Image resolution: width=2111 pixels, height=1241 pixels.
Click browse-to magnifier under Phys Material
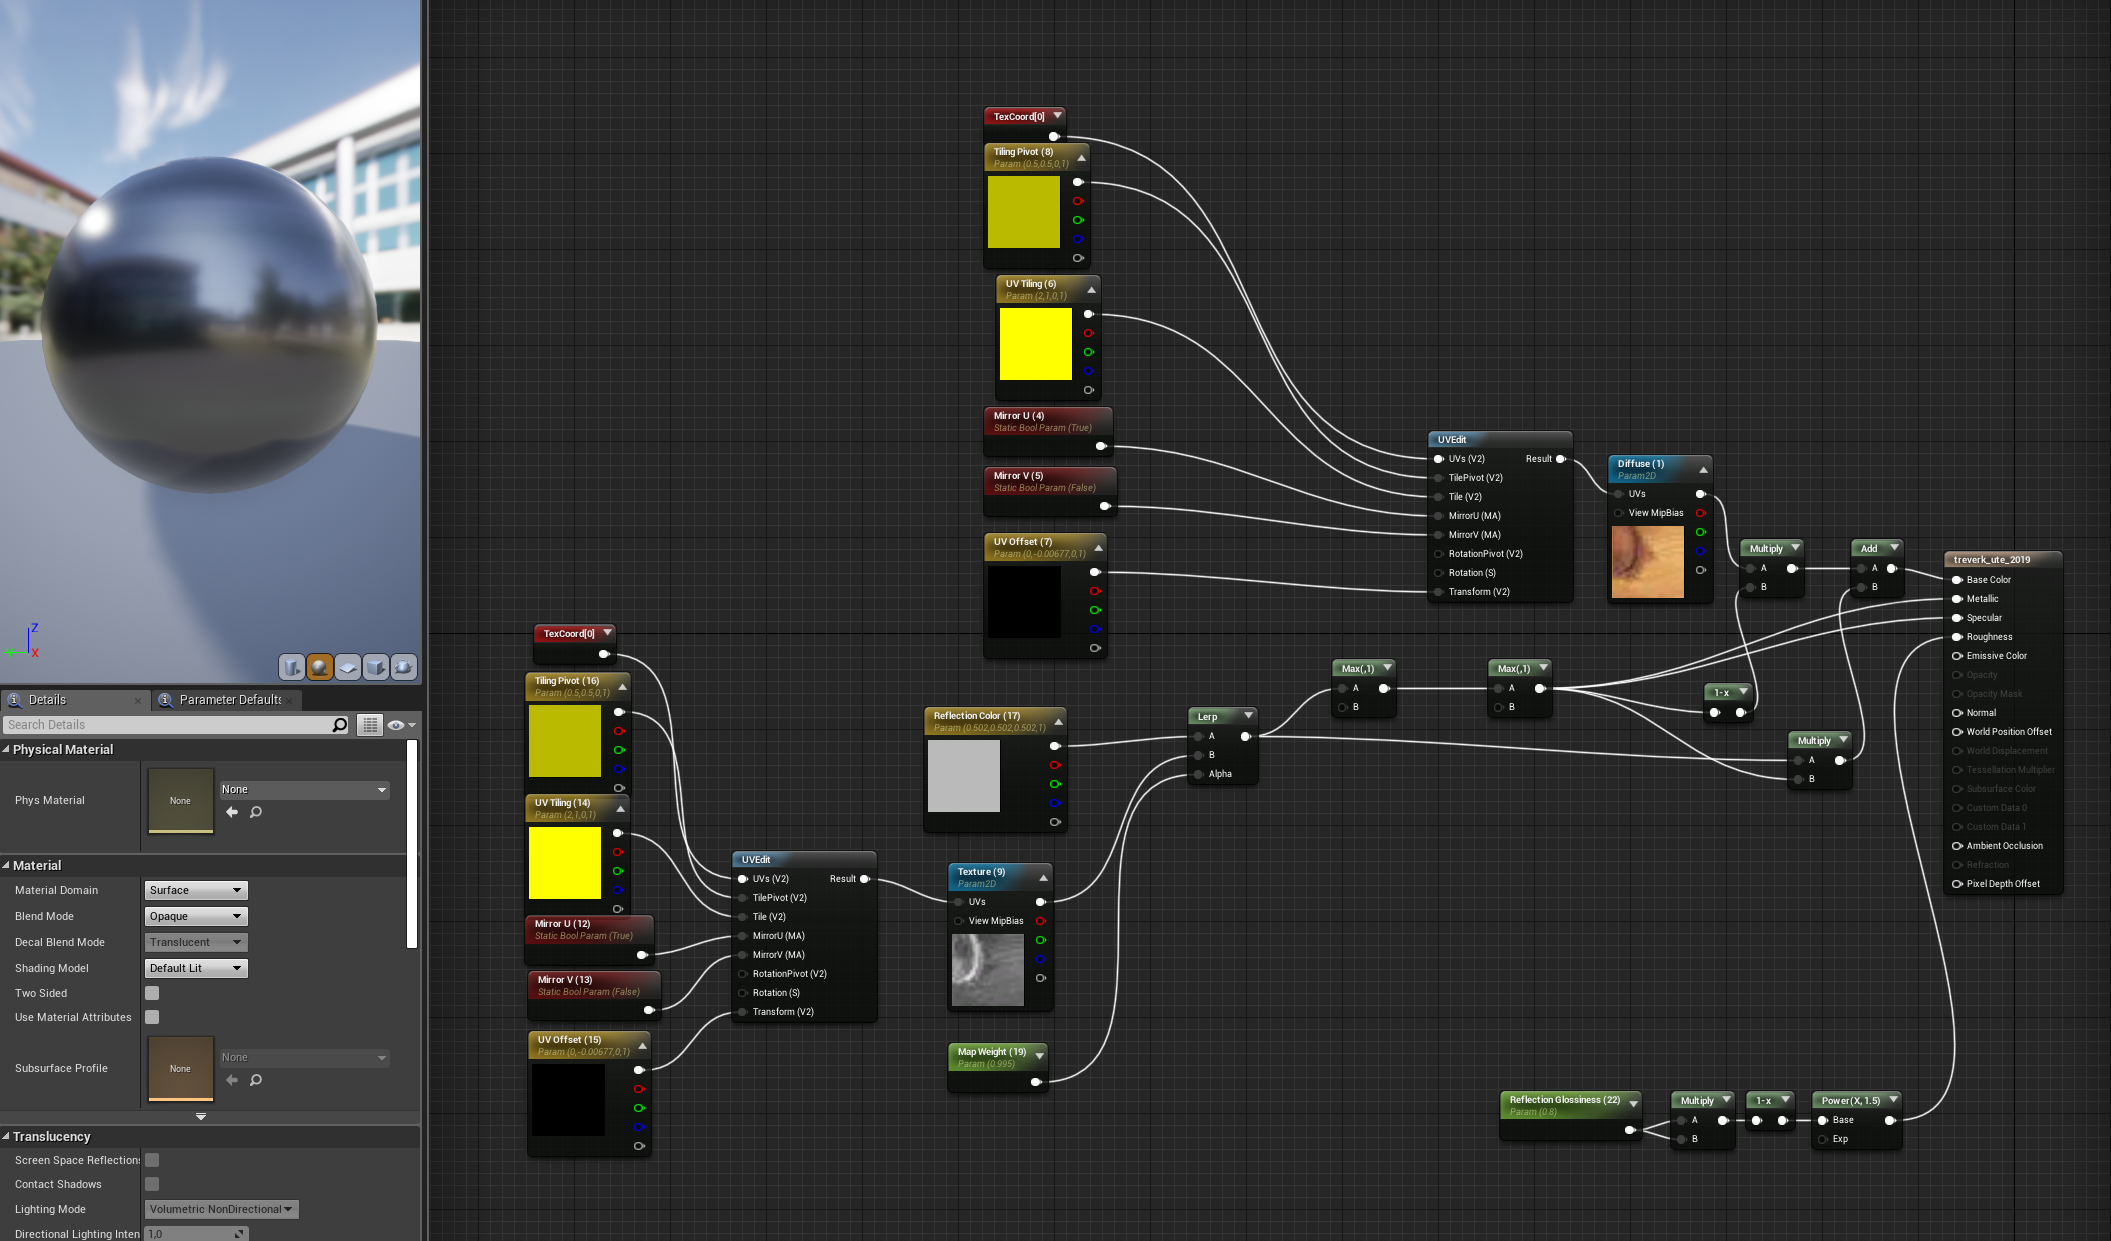tap(256, 812)
